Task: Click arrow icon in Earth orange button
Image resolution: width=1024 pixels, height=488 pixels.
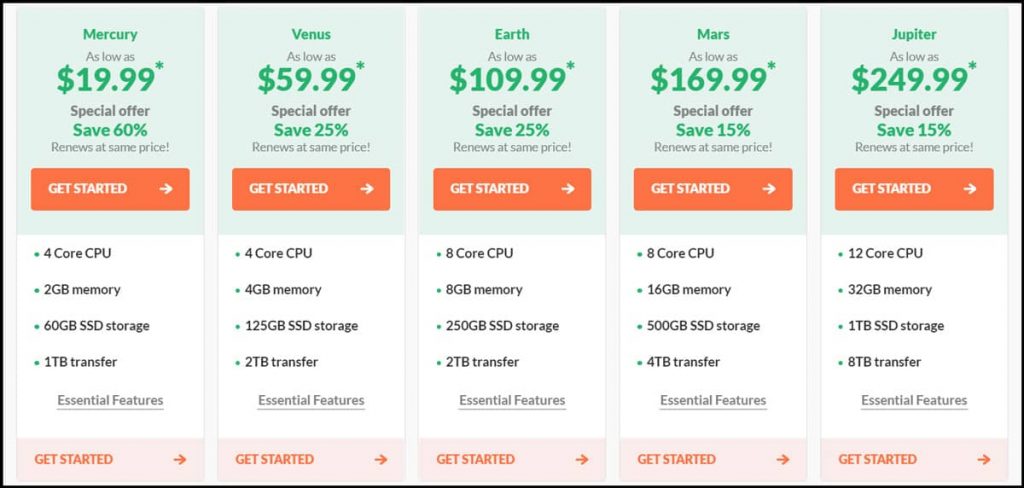Action: tap(568, 189)
